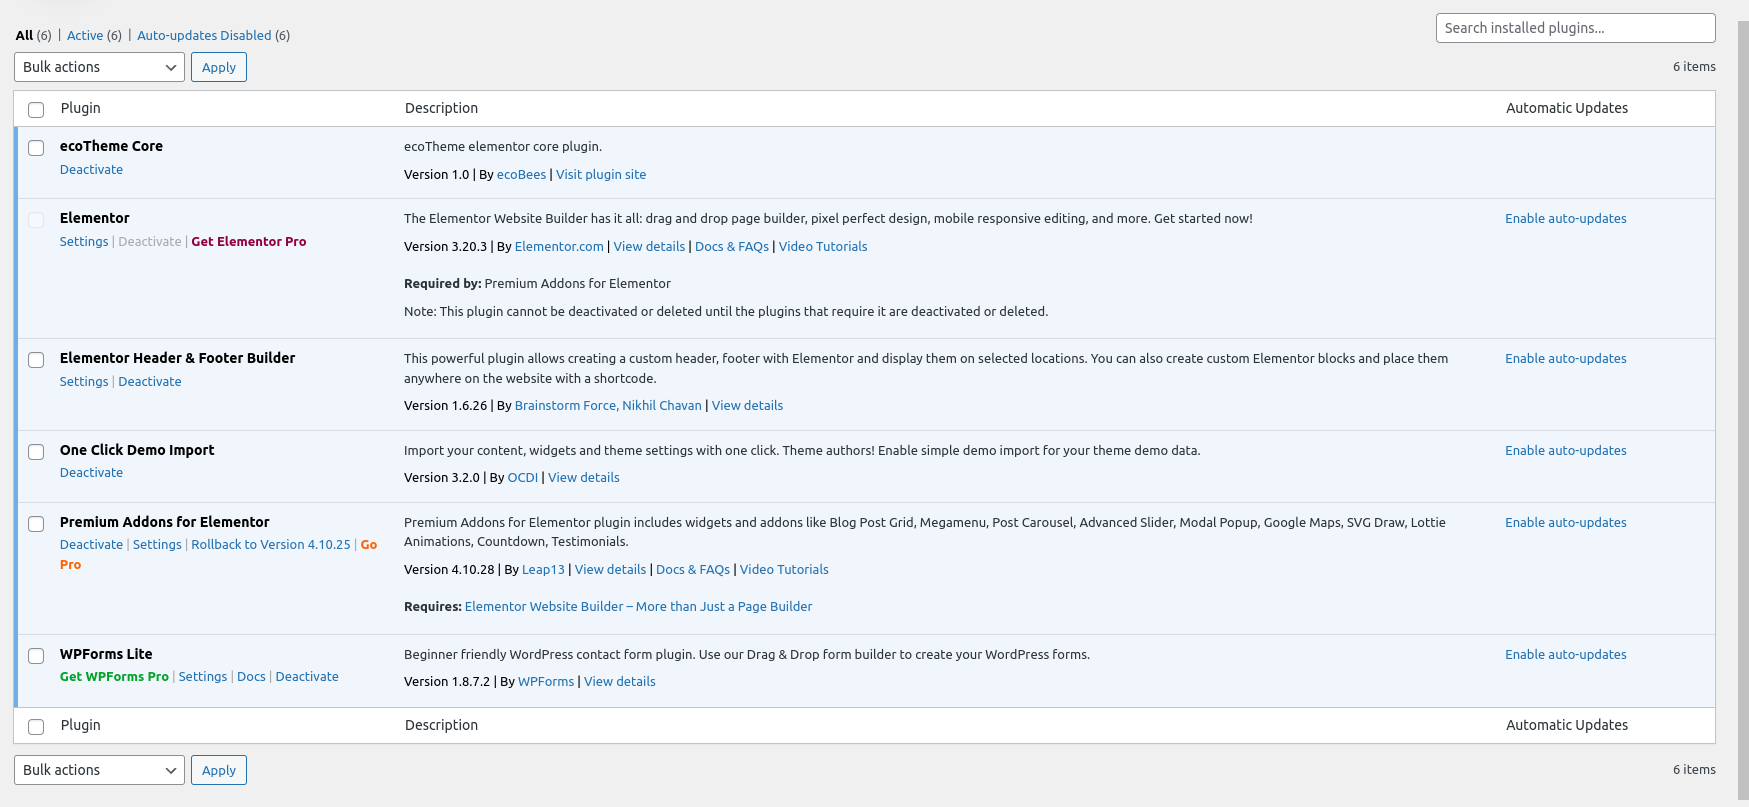Open Elementor Video Tutorials link

[x=823, y=246]
